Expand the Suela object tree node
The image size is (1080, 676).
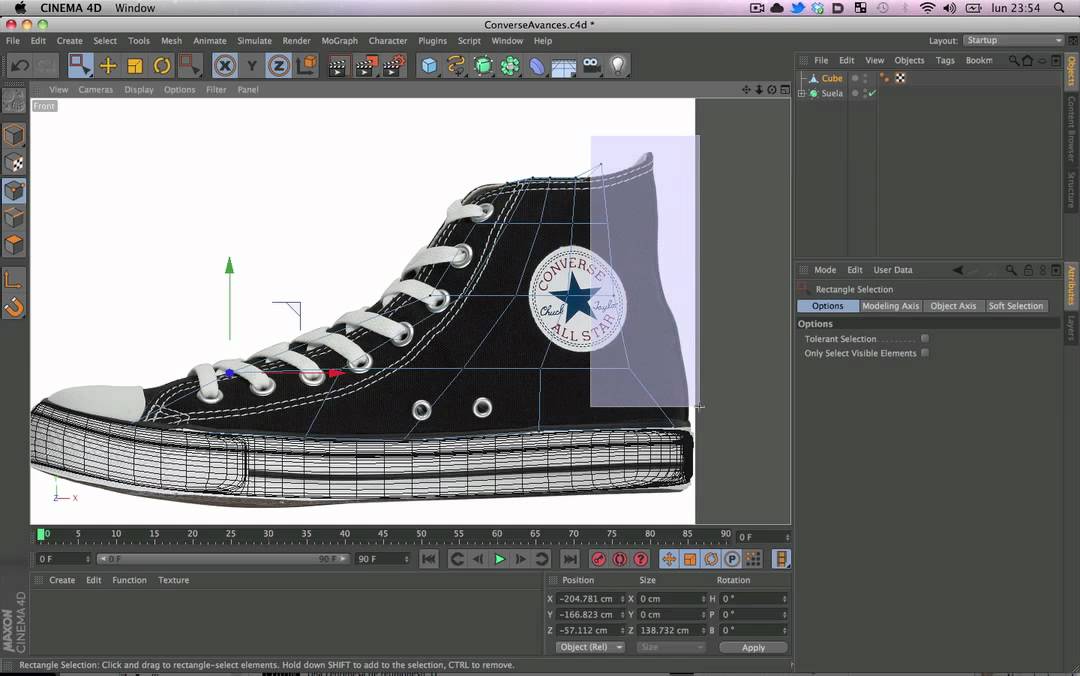pos(802,93)
